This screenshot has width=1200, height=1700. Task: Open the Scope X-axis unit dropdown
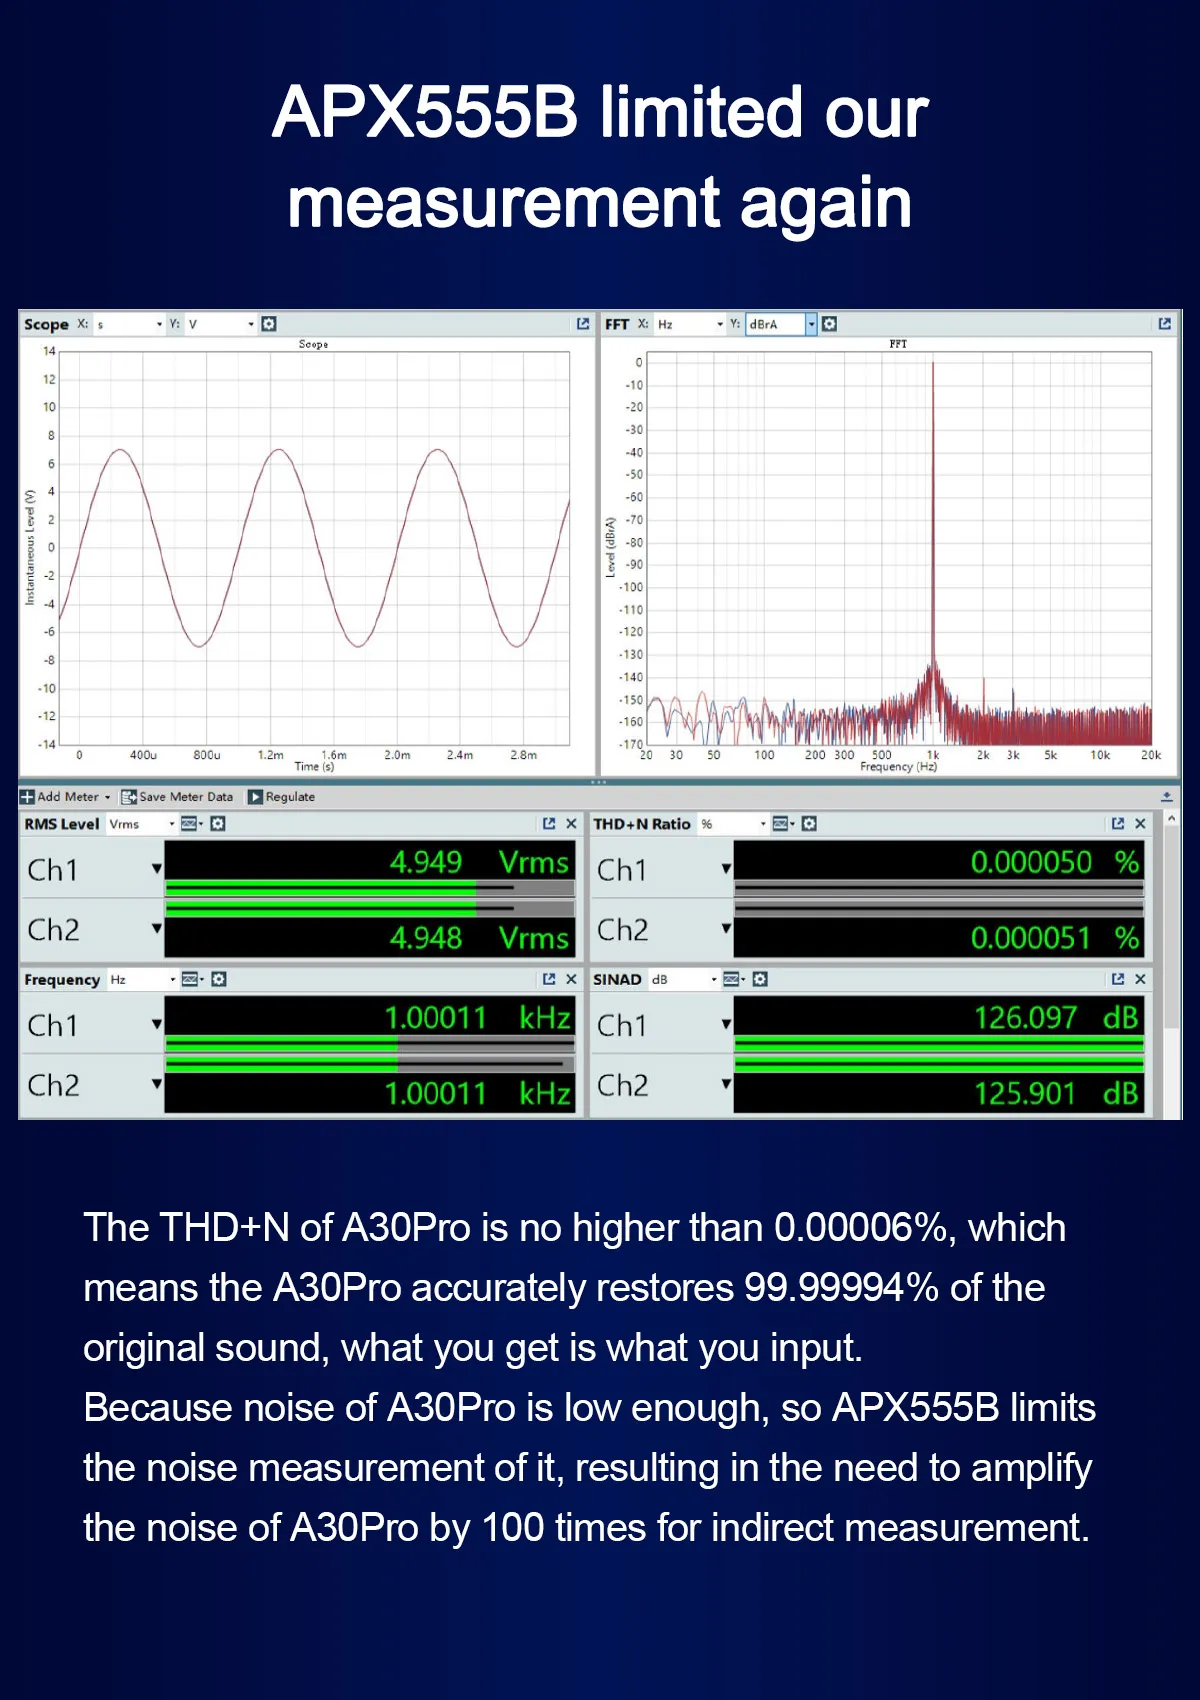click(159, 324)
